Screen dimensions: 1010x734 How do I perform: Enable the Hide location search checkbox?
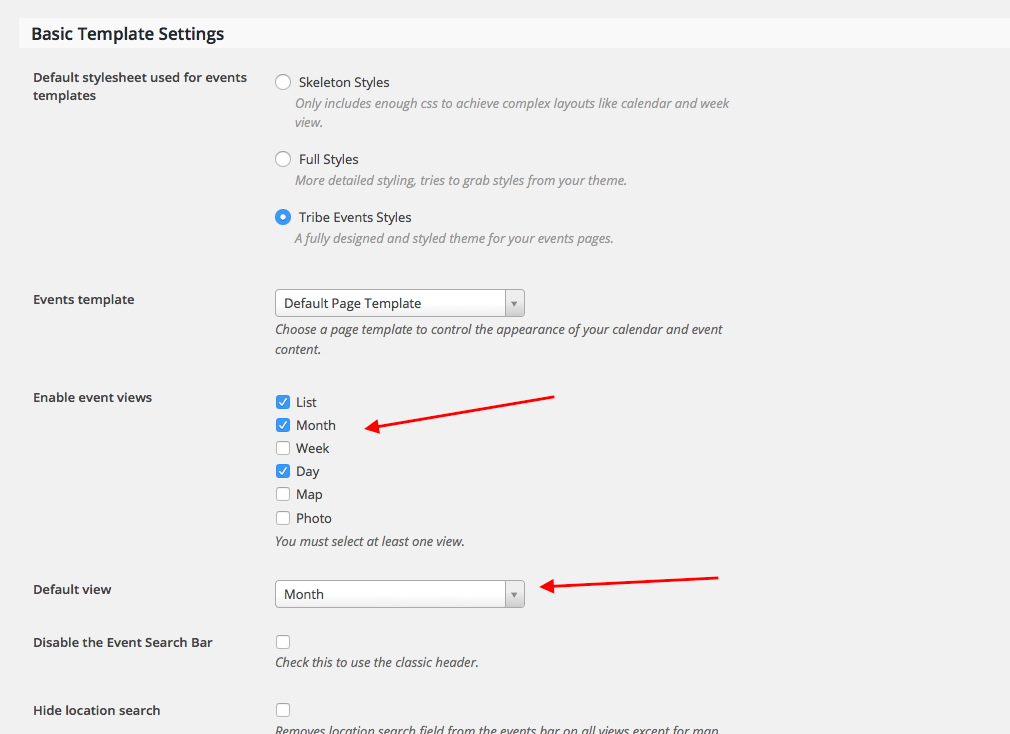tap(283, 710)
